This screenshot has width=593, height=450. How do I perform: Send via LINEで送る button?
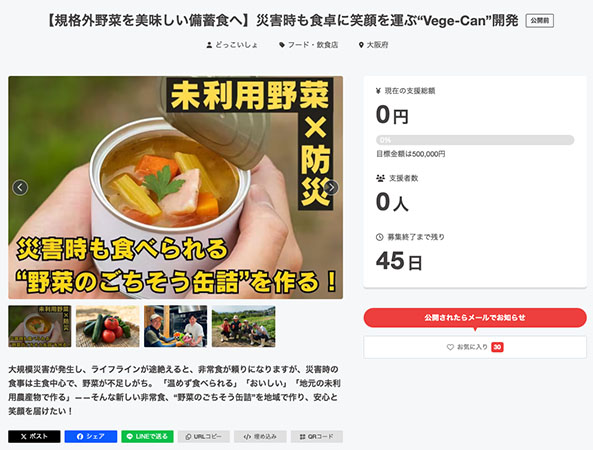coord(147,436)
